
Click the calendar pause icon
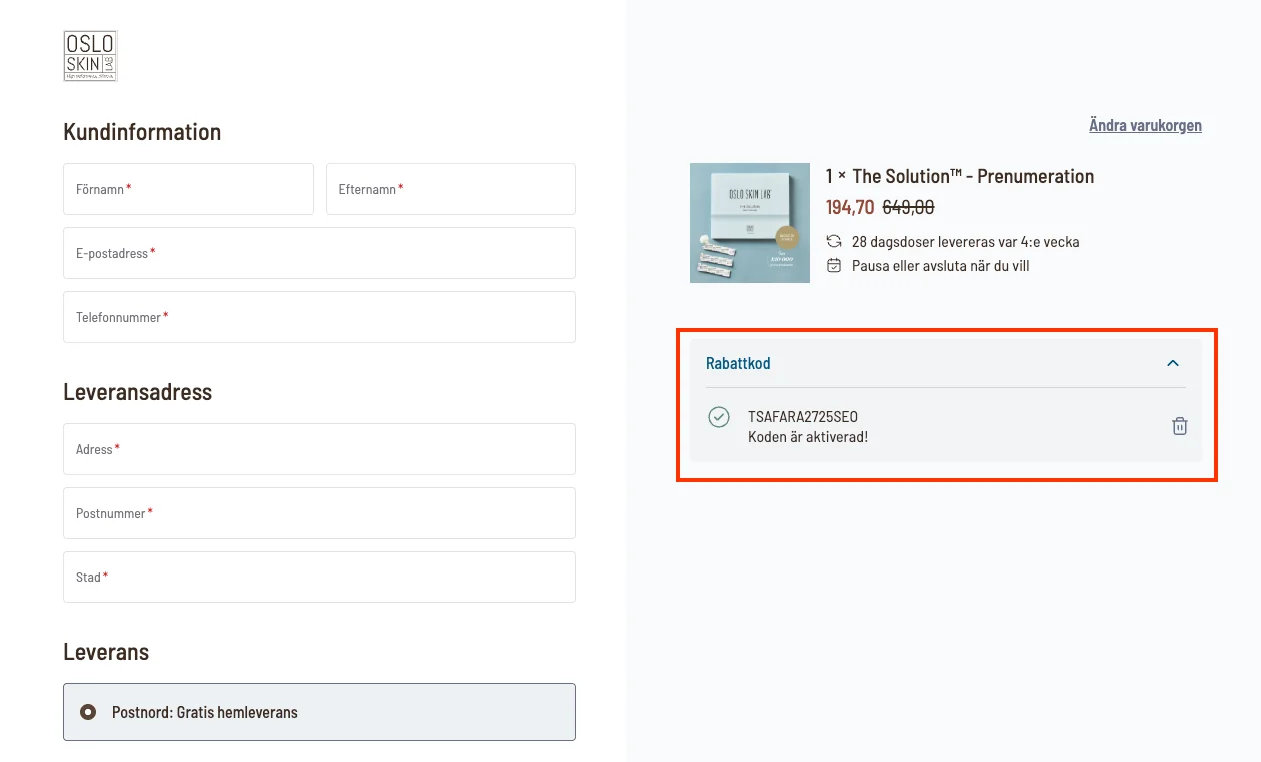pos(834,265)
